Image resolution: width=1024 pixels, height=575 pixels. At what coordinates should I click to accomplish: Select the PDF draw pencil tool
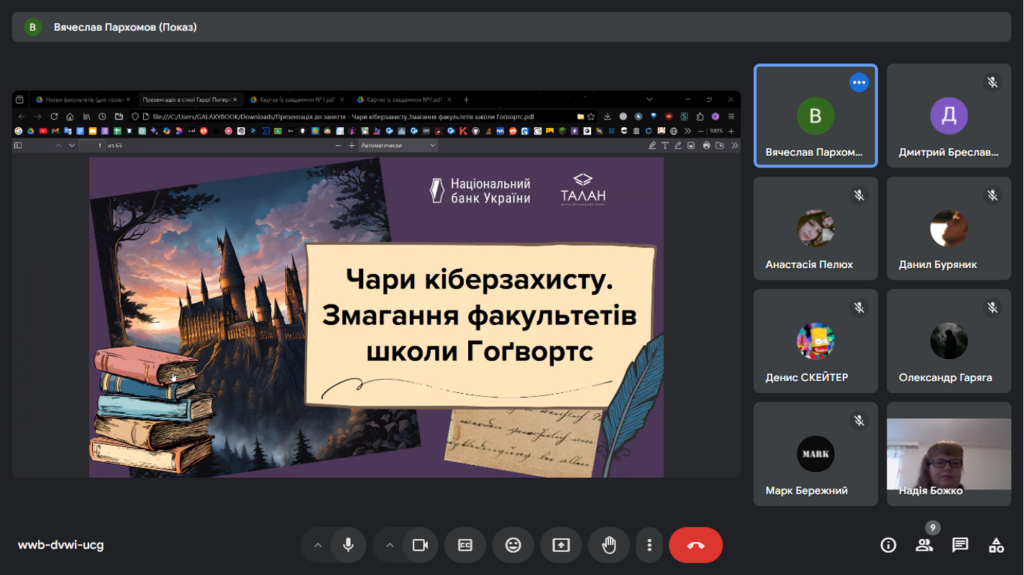(x=678, y=145)
